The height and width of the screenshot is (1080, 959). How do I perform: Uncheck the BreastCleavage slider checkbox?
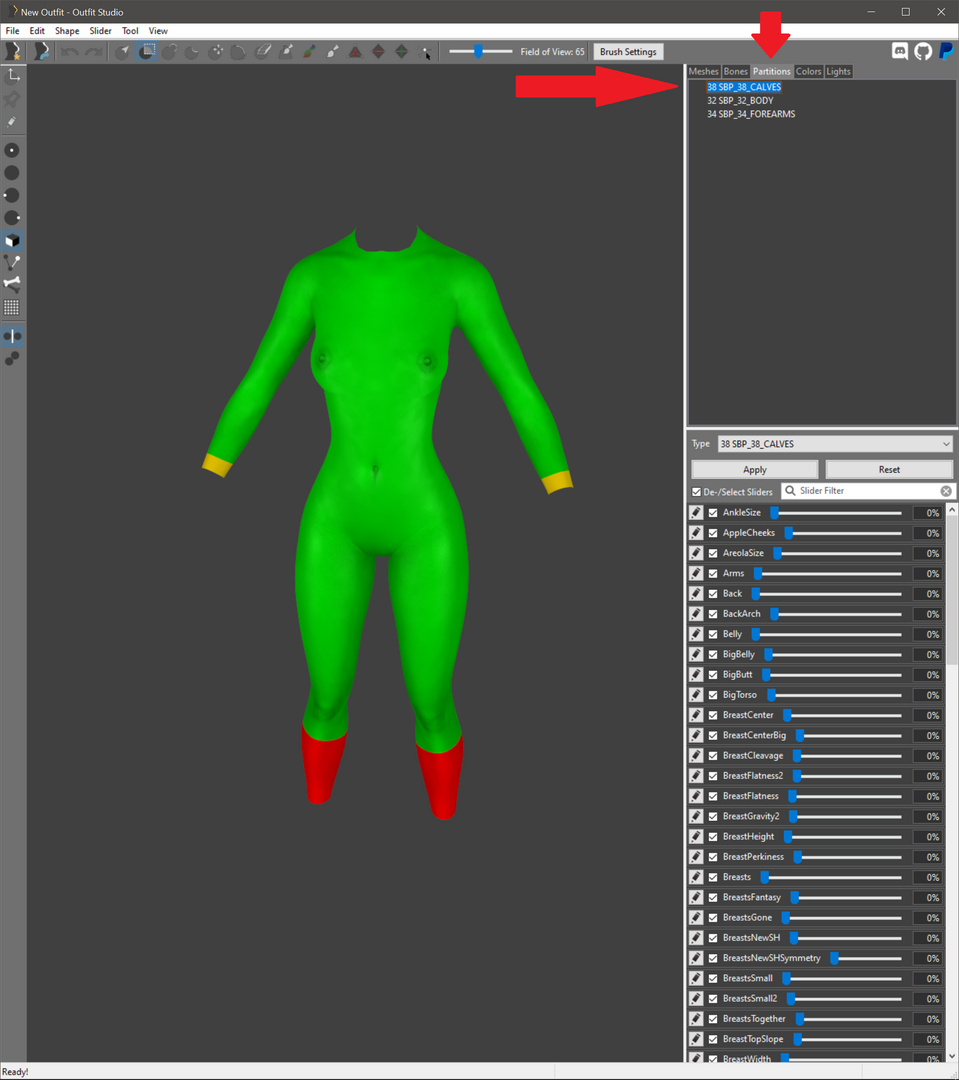pos(713,756)
